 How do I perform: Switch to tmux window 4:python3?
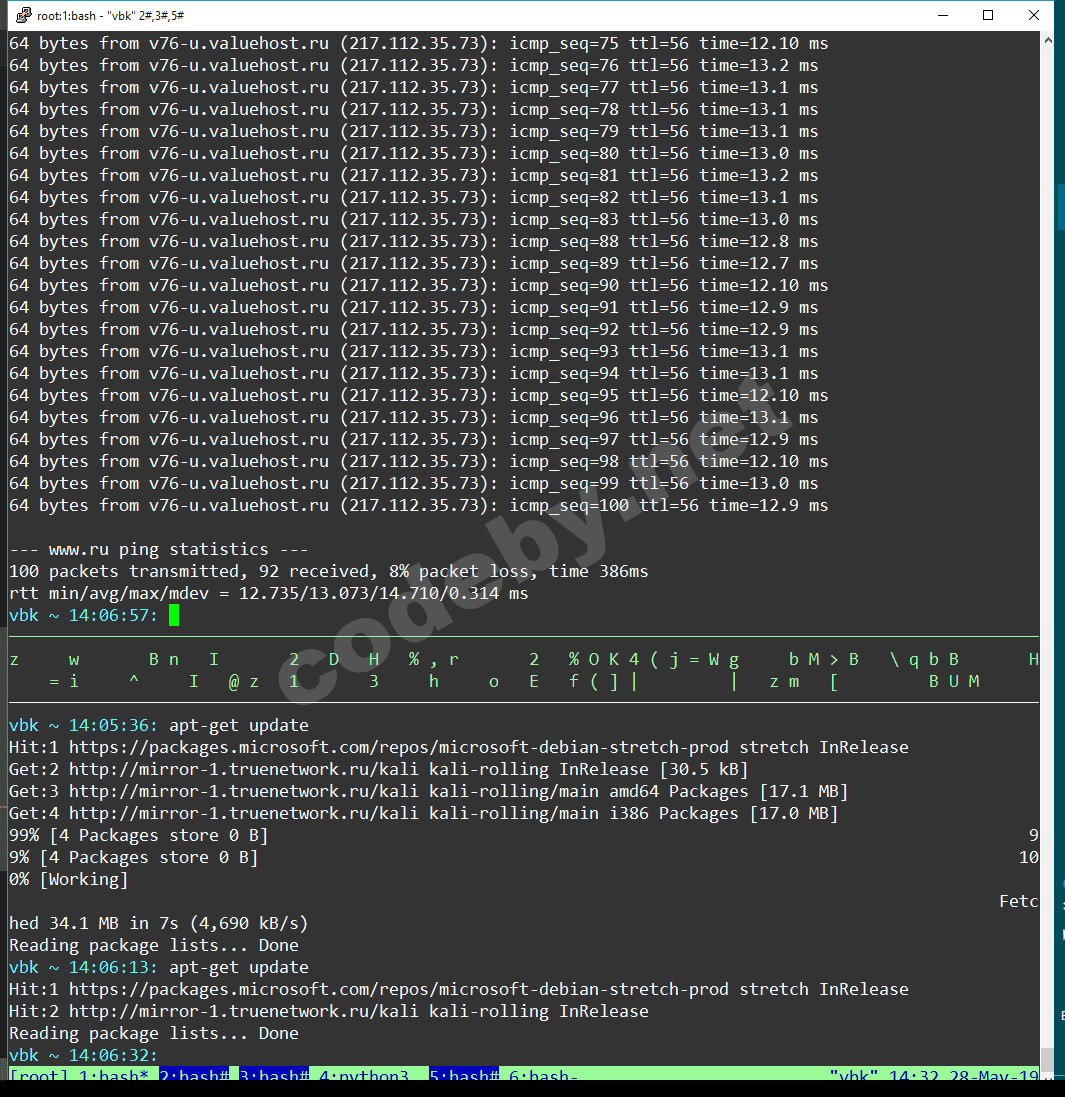[x=363, y=1075]
